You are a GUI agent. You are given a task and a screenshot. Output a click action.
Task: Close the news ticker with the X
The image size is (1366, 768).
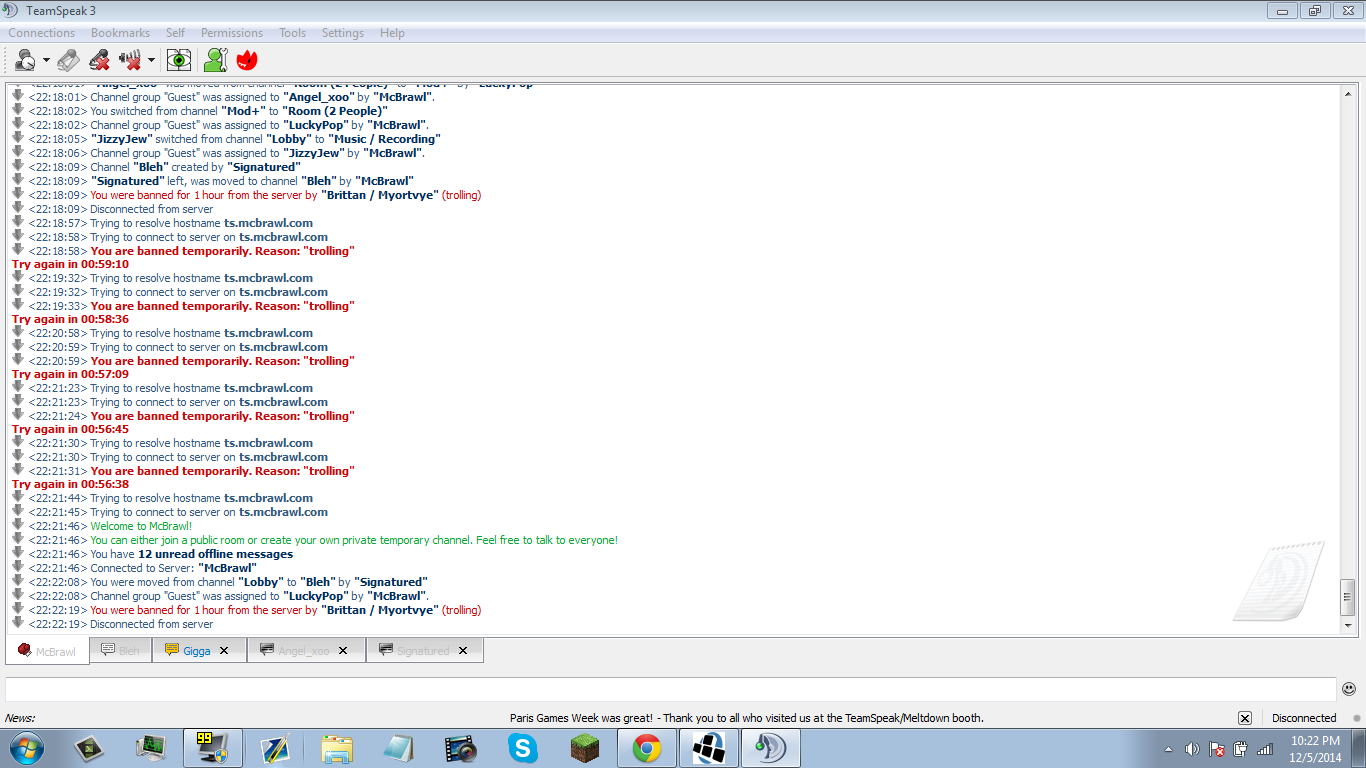[1245, 718]
